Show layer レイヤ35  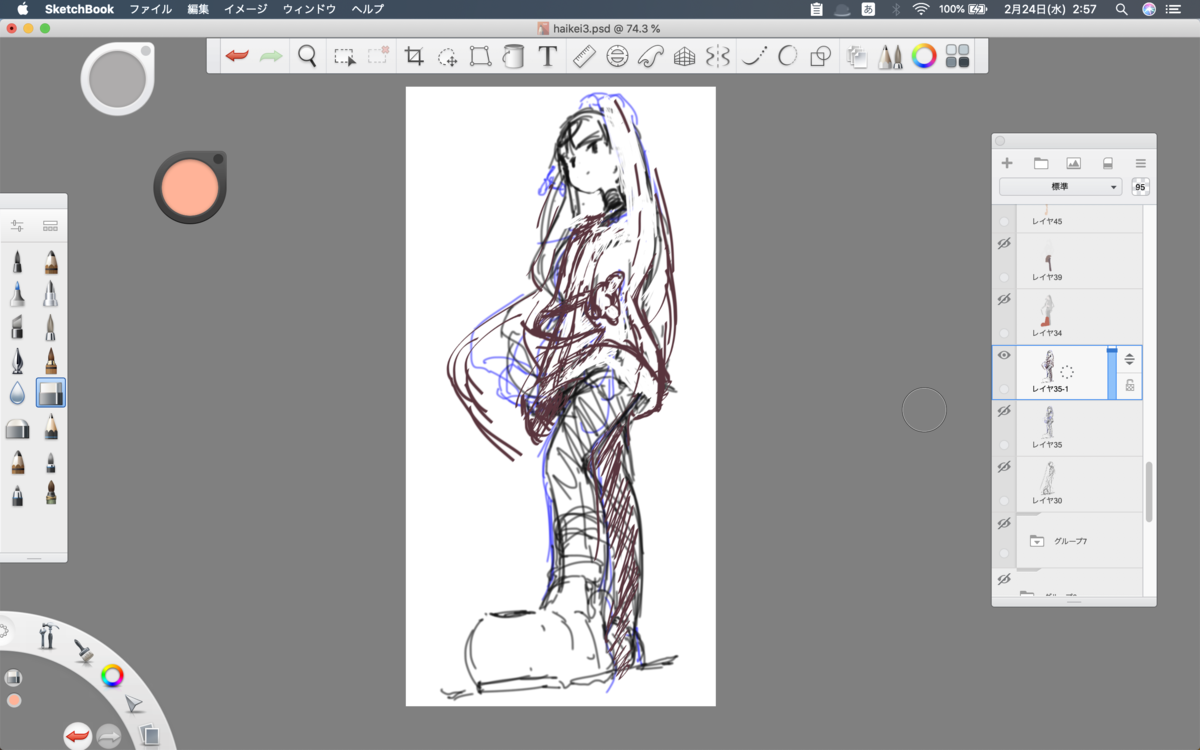(x=1004, y=411)
